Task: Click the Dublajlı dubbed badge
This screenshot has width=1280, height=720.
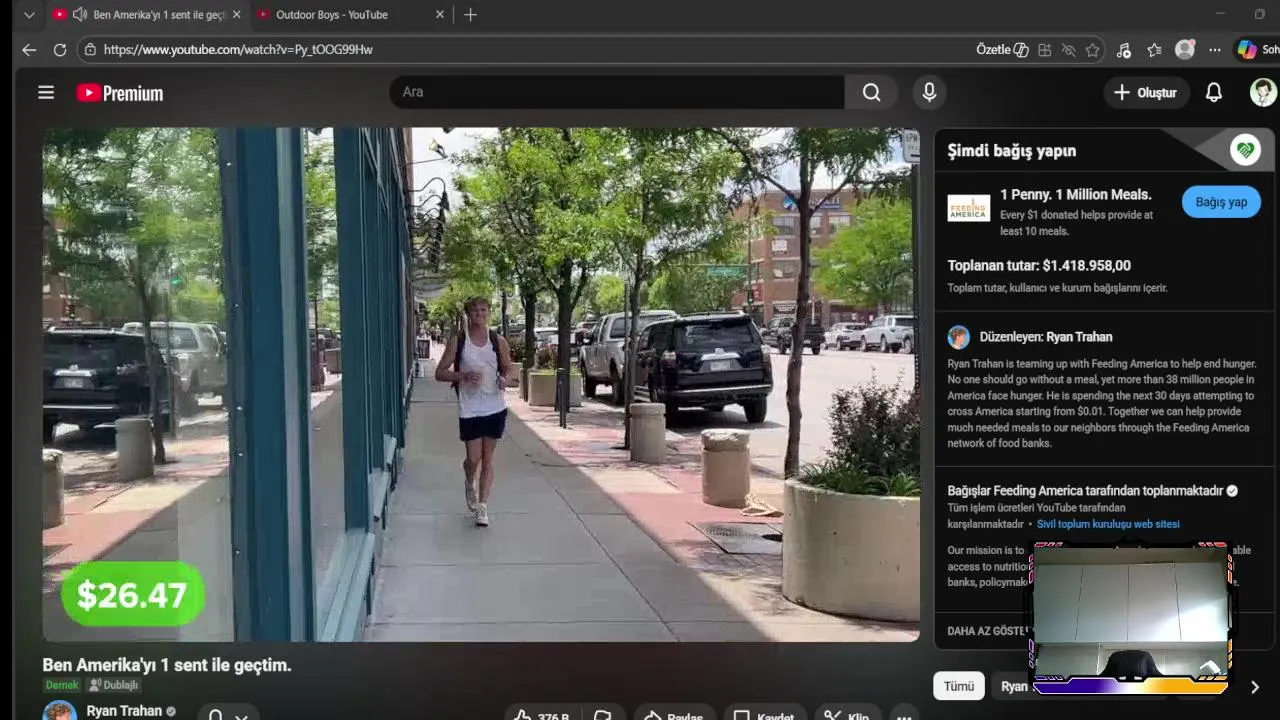Action: (114, 685)
